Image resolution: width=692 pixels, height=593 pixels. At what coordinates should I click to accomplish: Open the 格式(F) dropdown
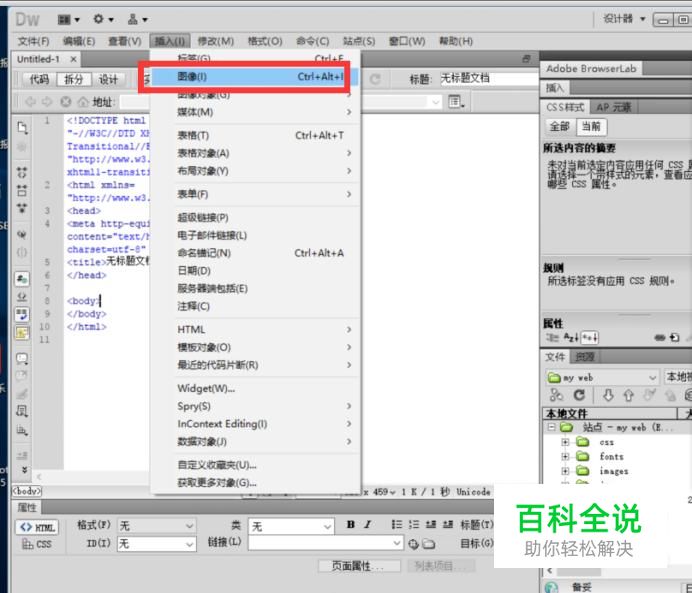click(156, 526)
